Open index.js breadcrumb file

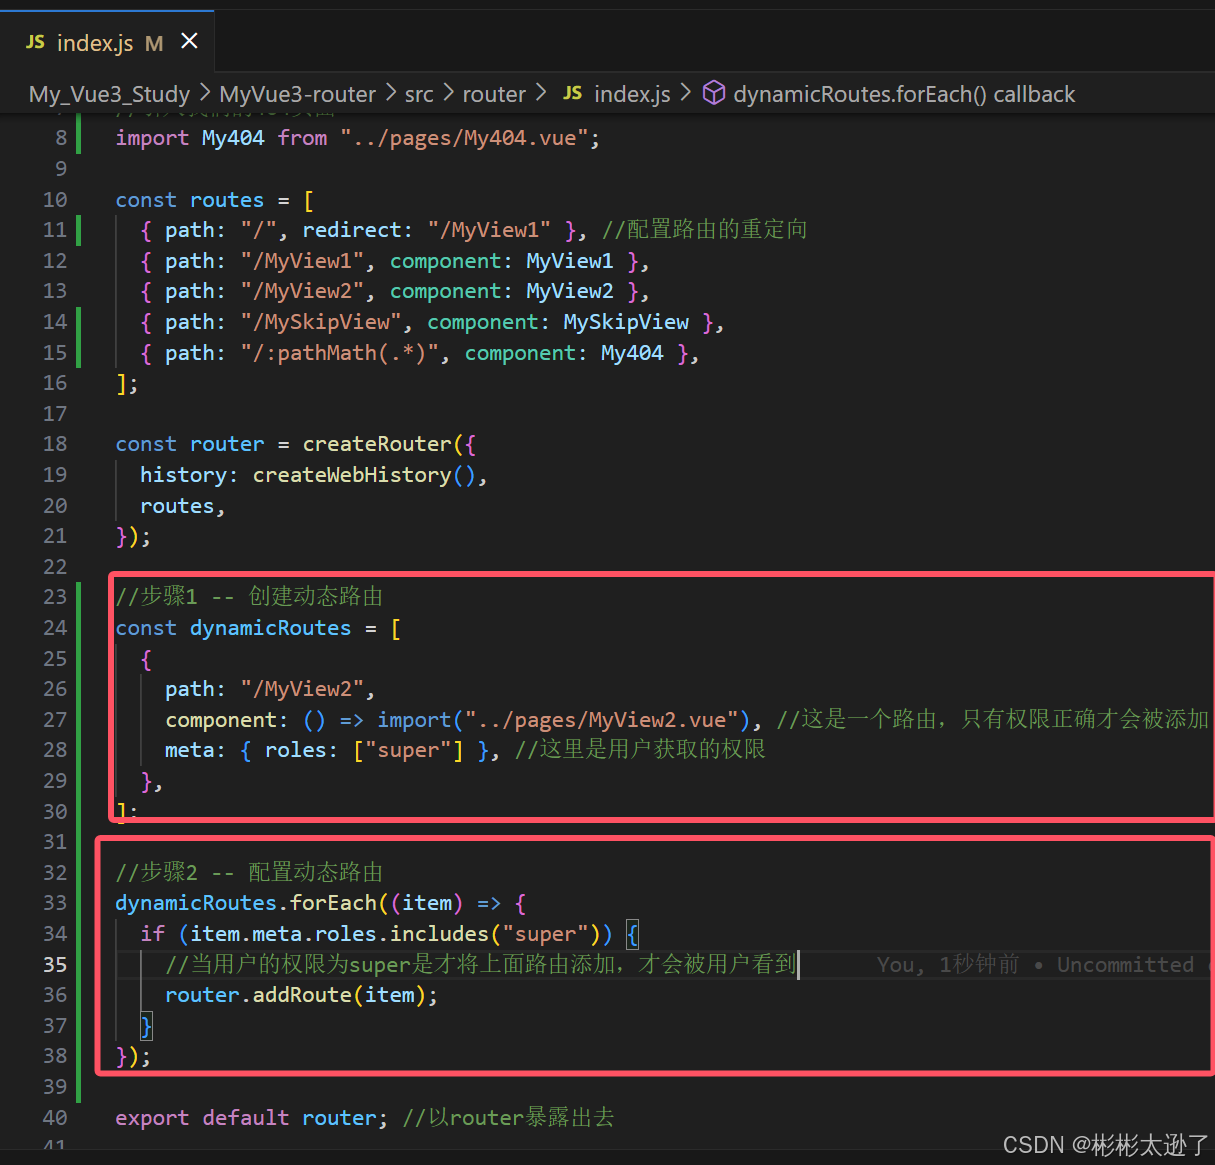click(632, 94)
